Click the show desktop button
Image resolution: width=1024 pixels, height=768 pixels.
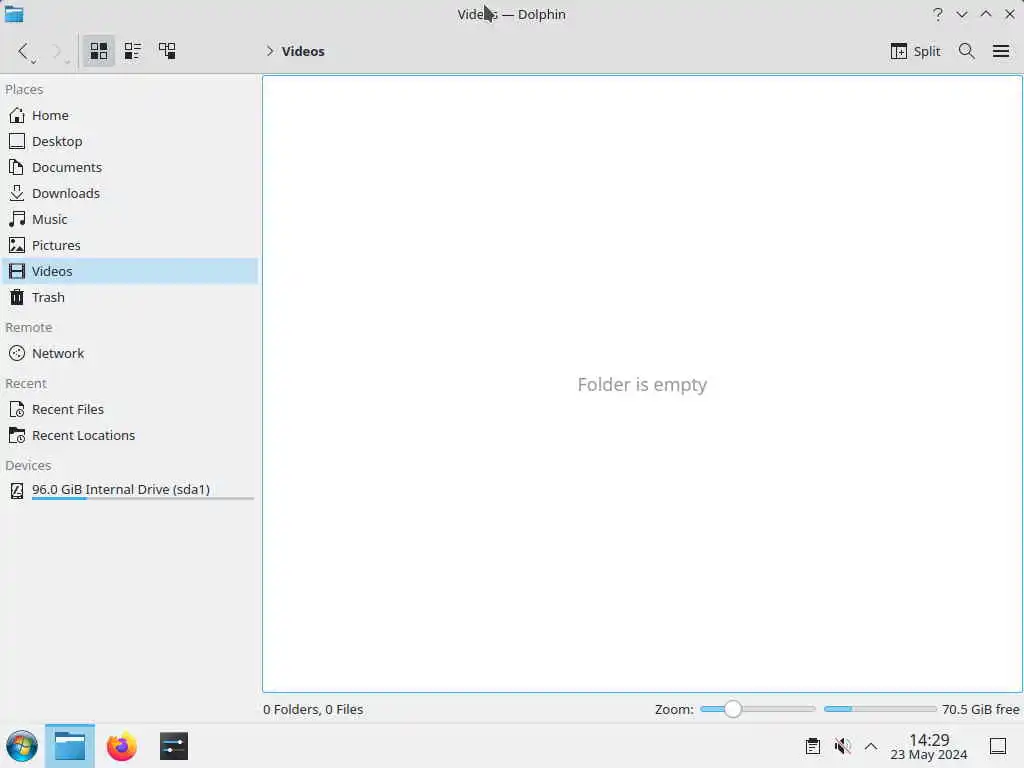click(998, 746)
